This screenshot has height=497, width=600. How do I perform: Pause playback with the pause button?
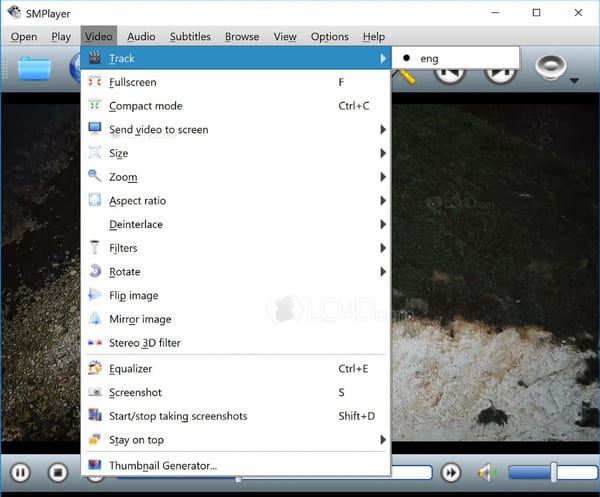pos(20,473)
